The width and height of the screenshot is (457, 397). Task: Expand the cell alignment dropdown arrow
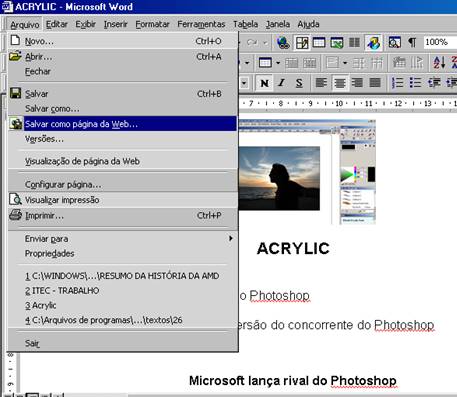(x=345, y=63)
